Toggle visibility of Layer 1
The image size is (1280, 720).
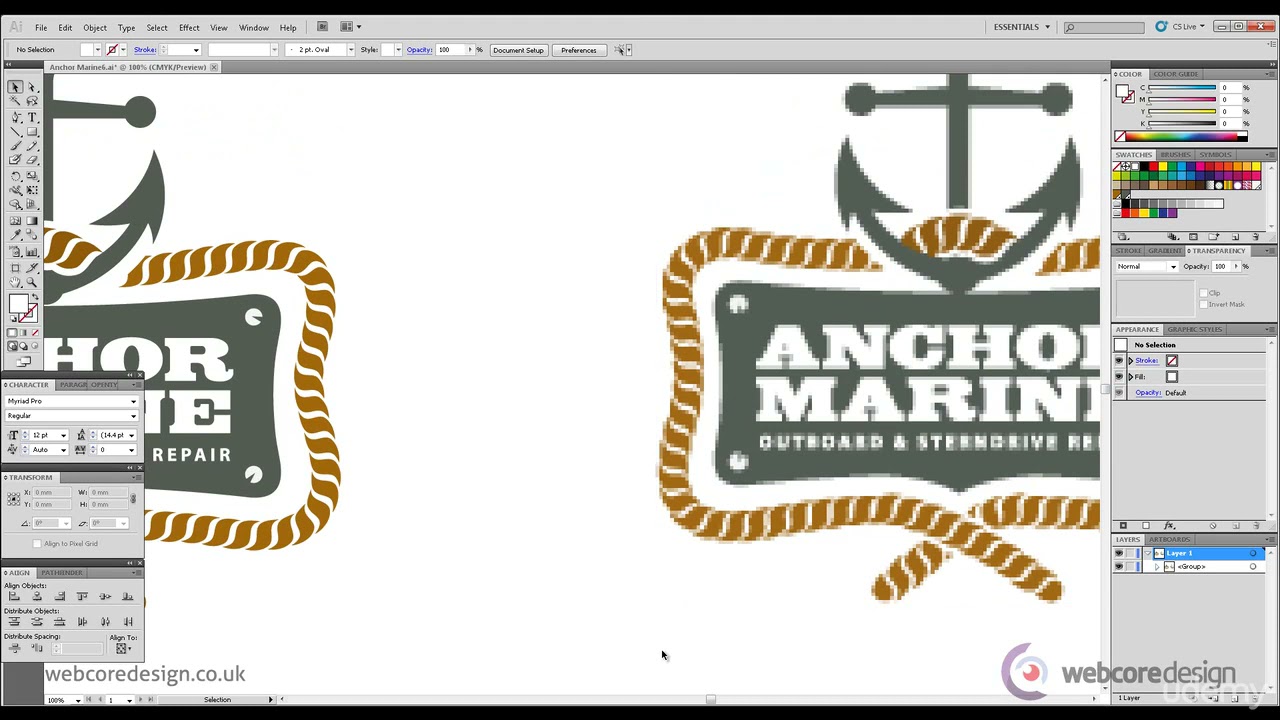(1119, 553)
